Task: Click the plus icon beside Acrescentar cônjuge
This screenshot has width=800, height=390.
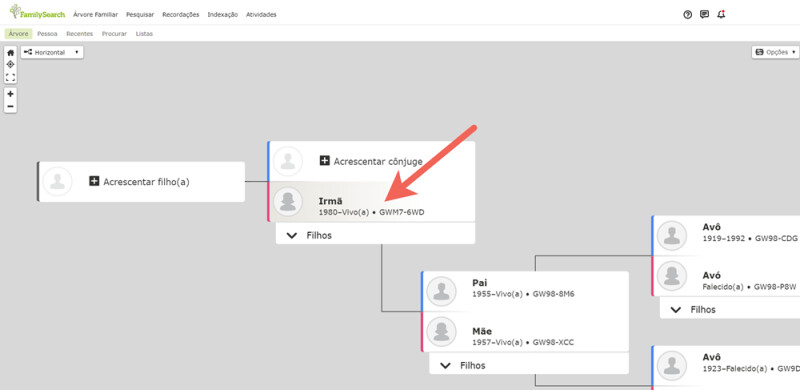Action: pyautogui.click(x=324, y=161)
